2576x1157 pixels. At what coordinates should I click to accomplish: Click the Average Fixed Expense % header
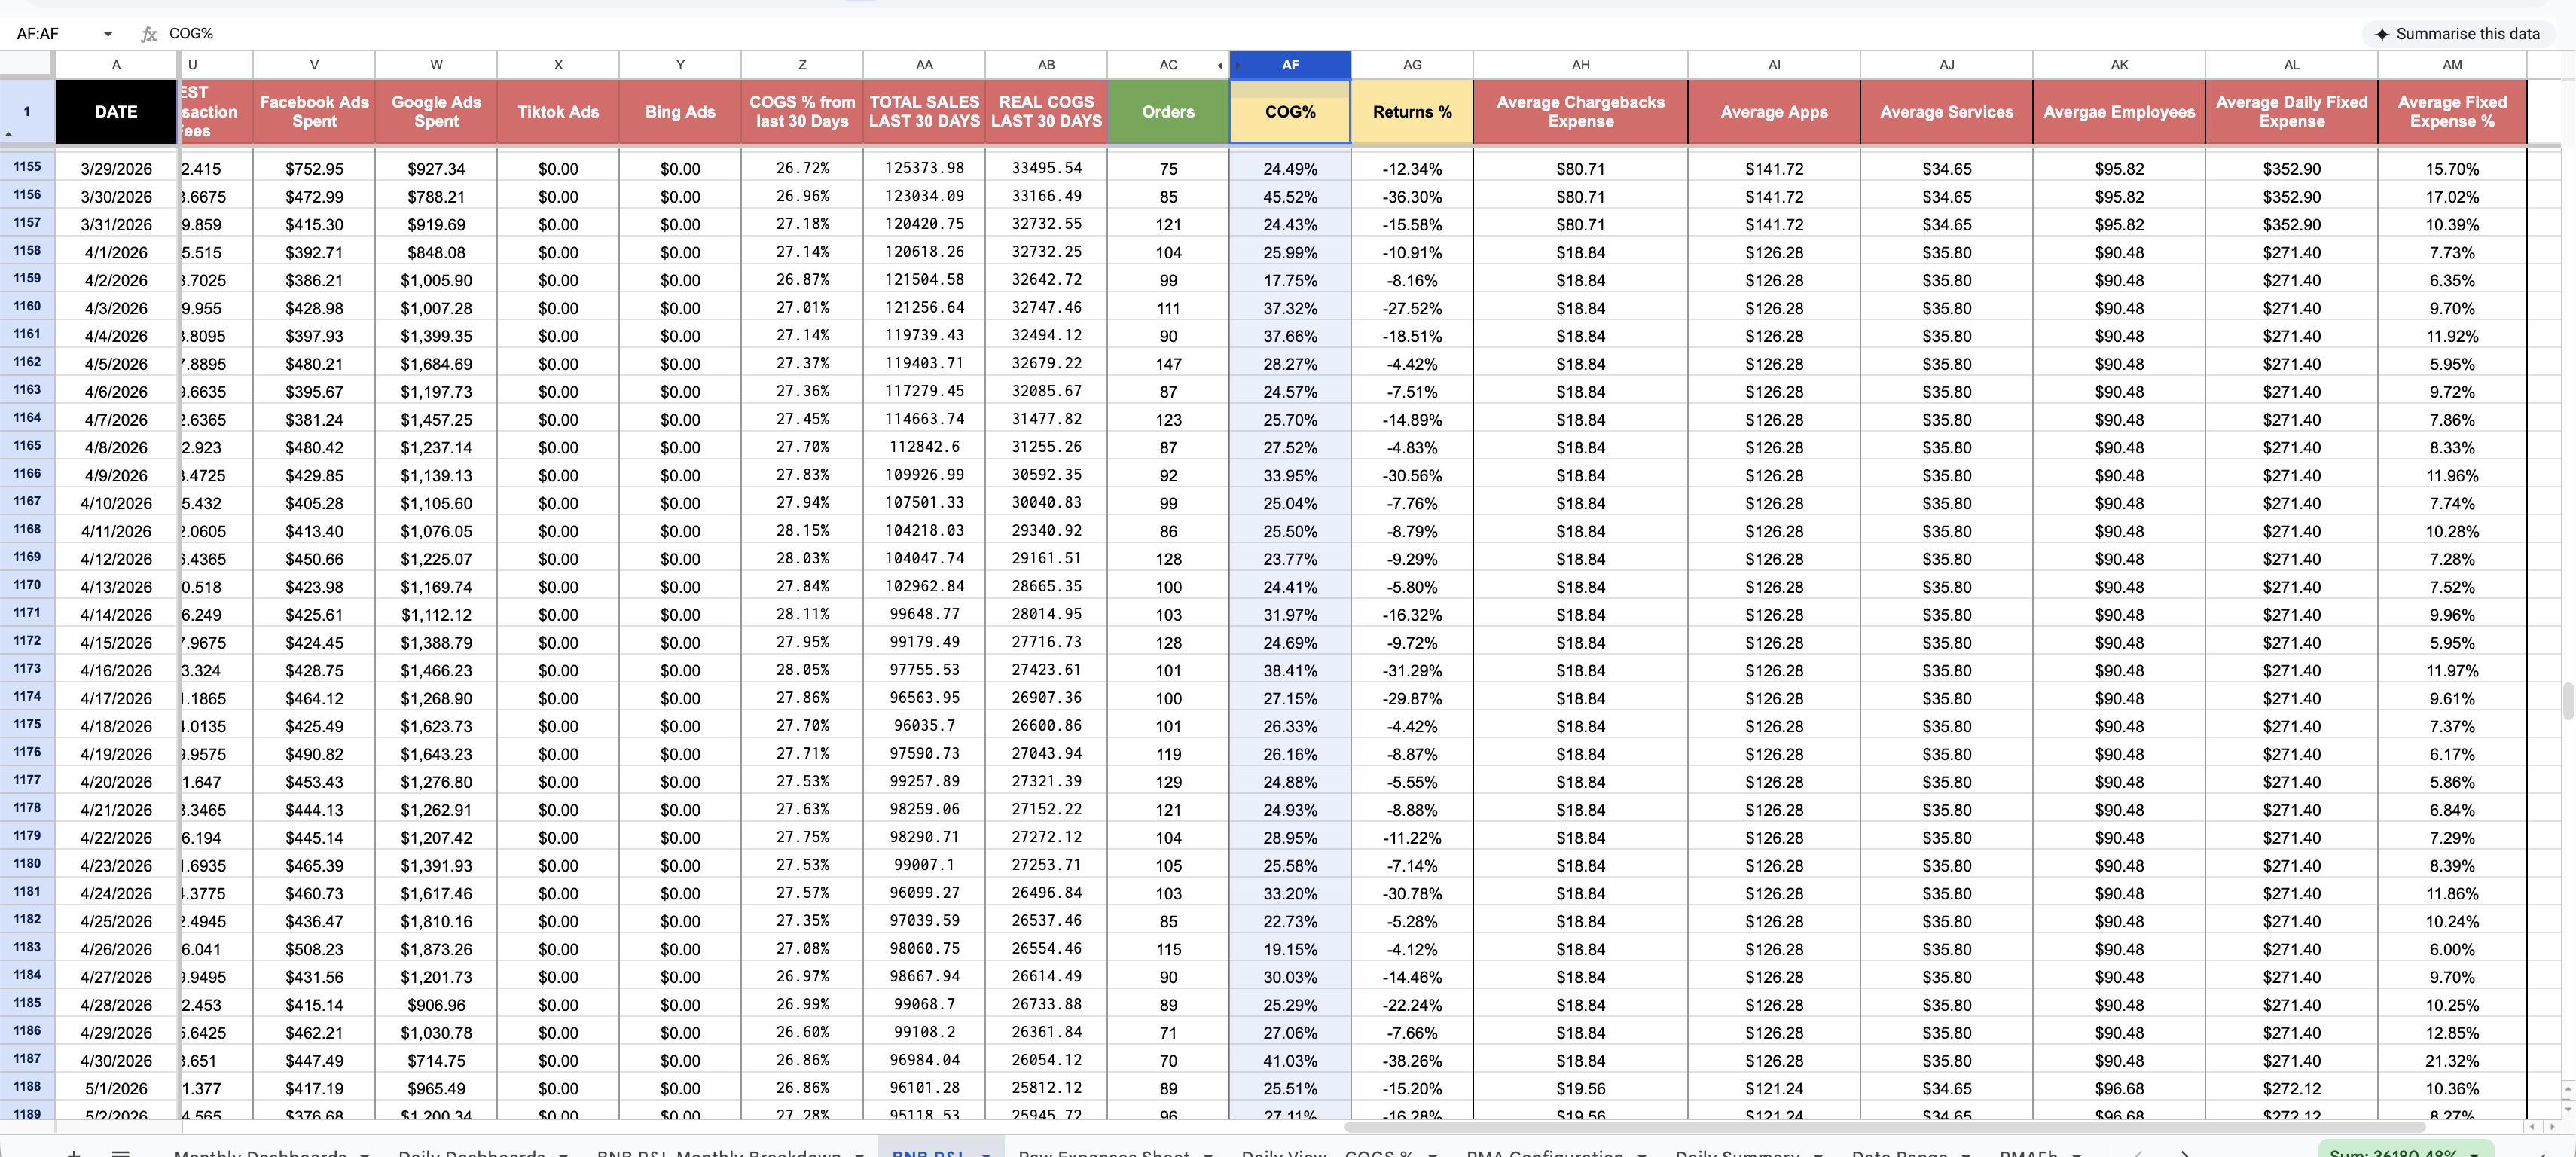[2451, 112]
